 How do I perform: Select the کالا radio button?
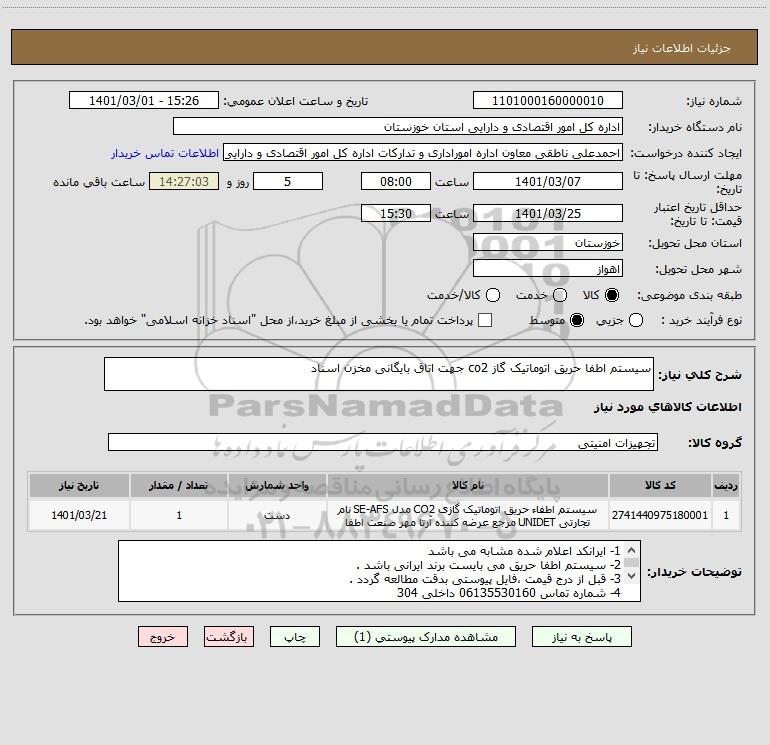coord(612,295)
